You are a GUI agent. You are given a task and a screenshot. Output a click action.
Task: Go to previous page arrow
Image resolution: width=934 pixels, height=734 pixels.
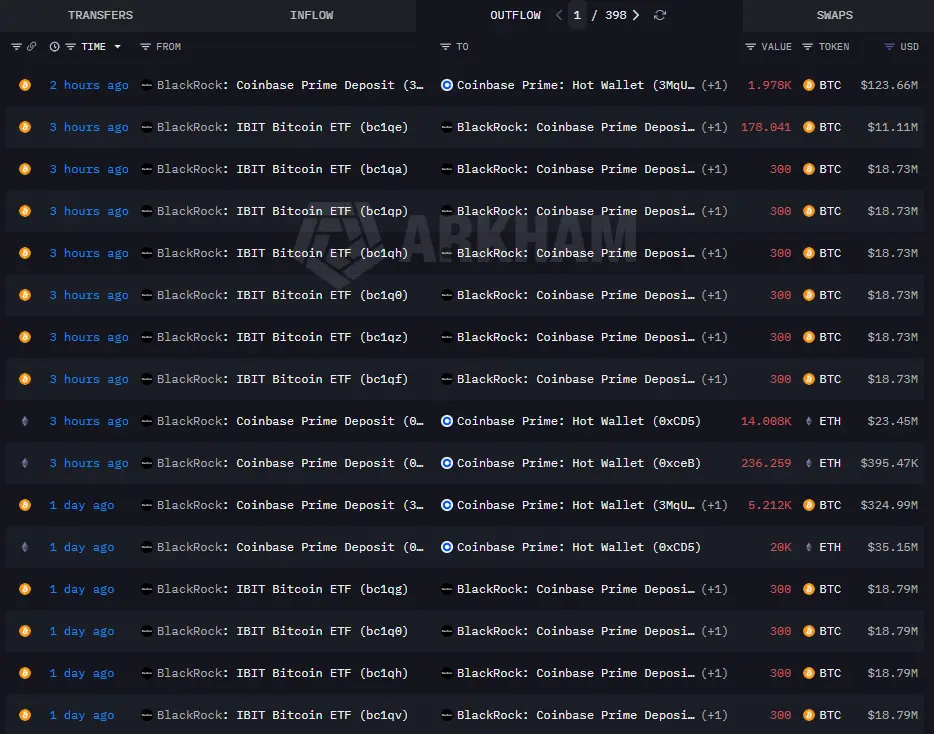[x=559, y=15]
